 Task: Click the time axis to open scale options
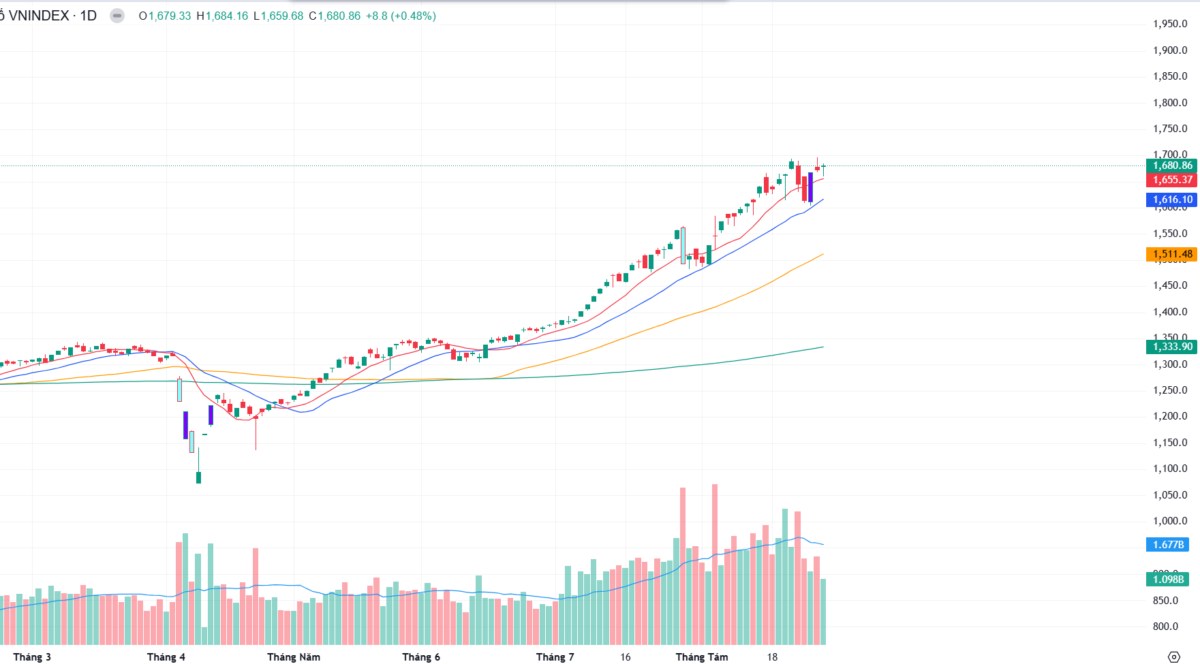coord(500,656)
